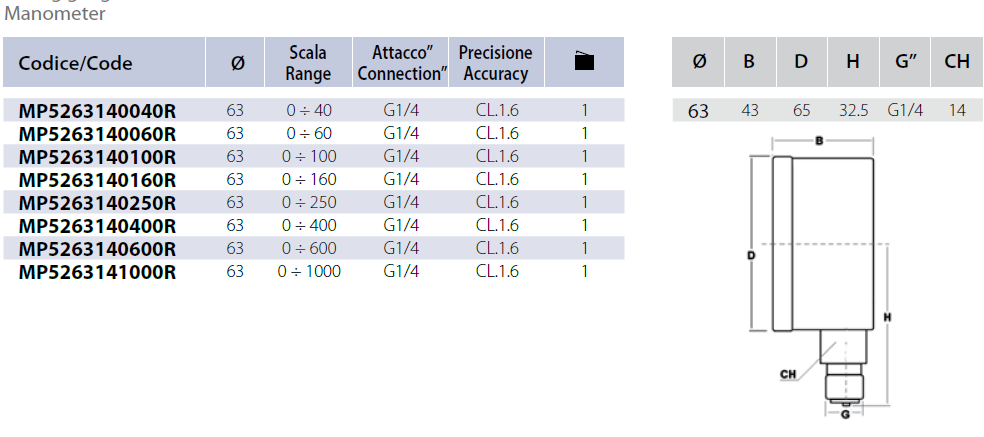Select product code MP5263140400R

pyautogui.click(x=98, y=225)
